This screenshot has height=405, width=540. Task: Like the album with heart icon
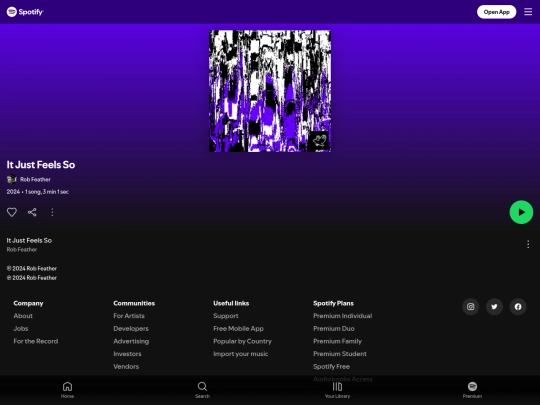(x=12, y=212)
